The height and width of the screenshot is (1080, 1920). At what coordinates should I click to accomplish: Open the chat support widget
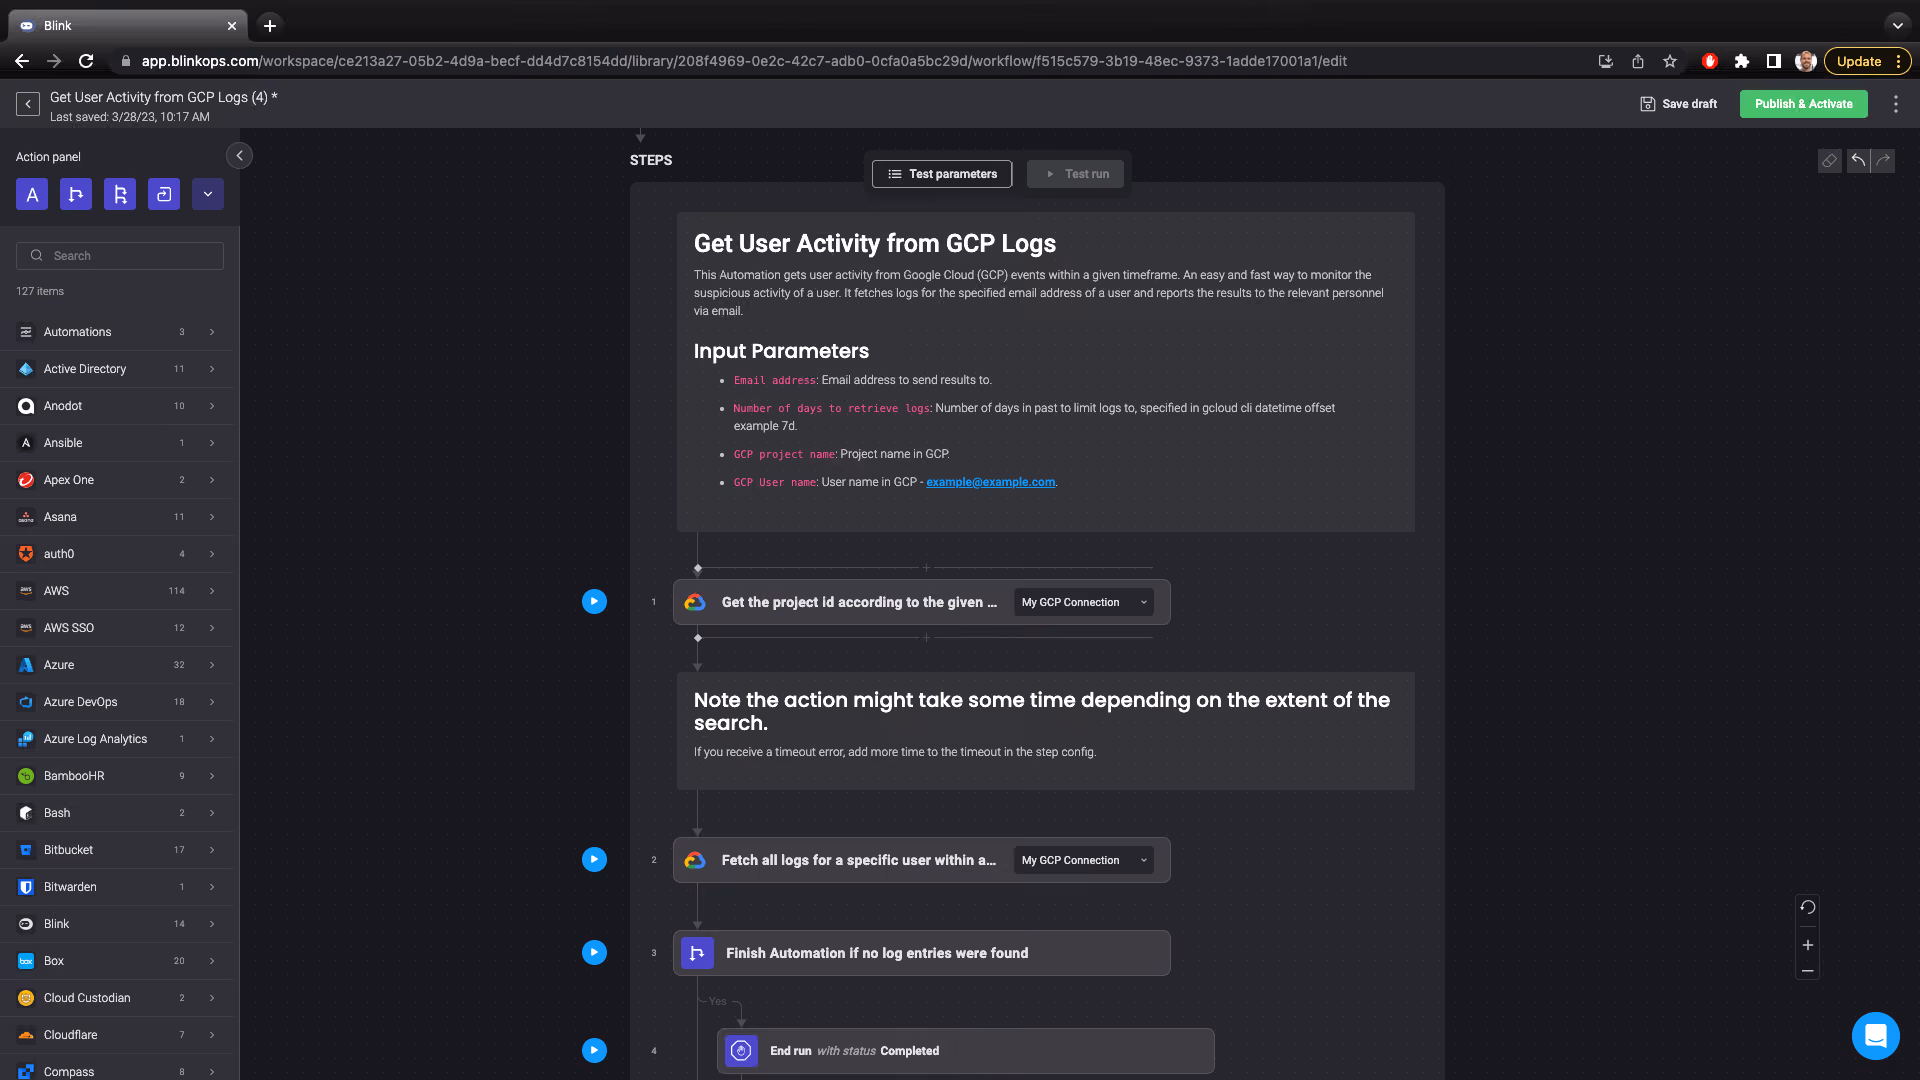[1875, 1035]
